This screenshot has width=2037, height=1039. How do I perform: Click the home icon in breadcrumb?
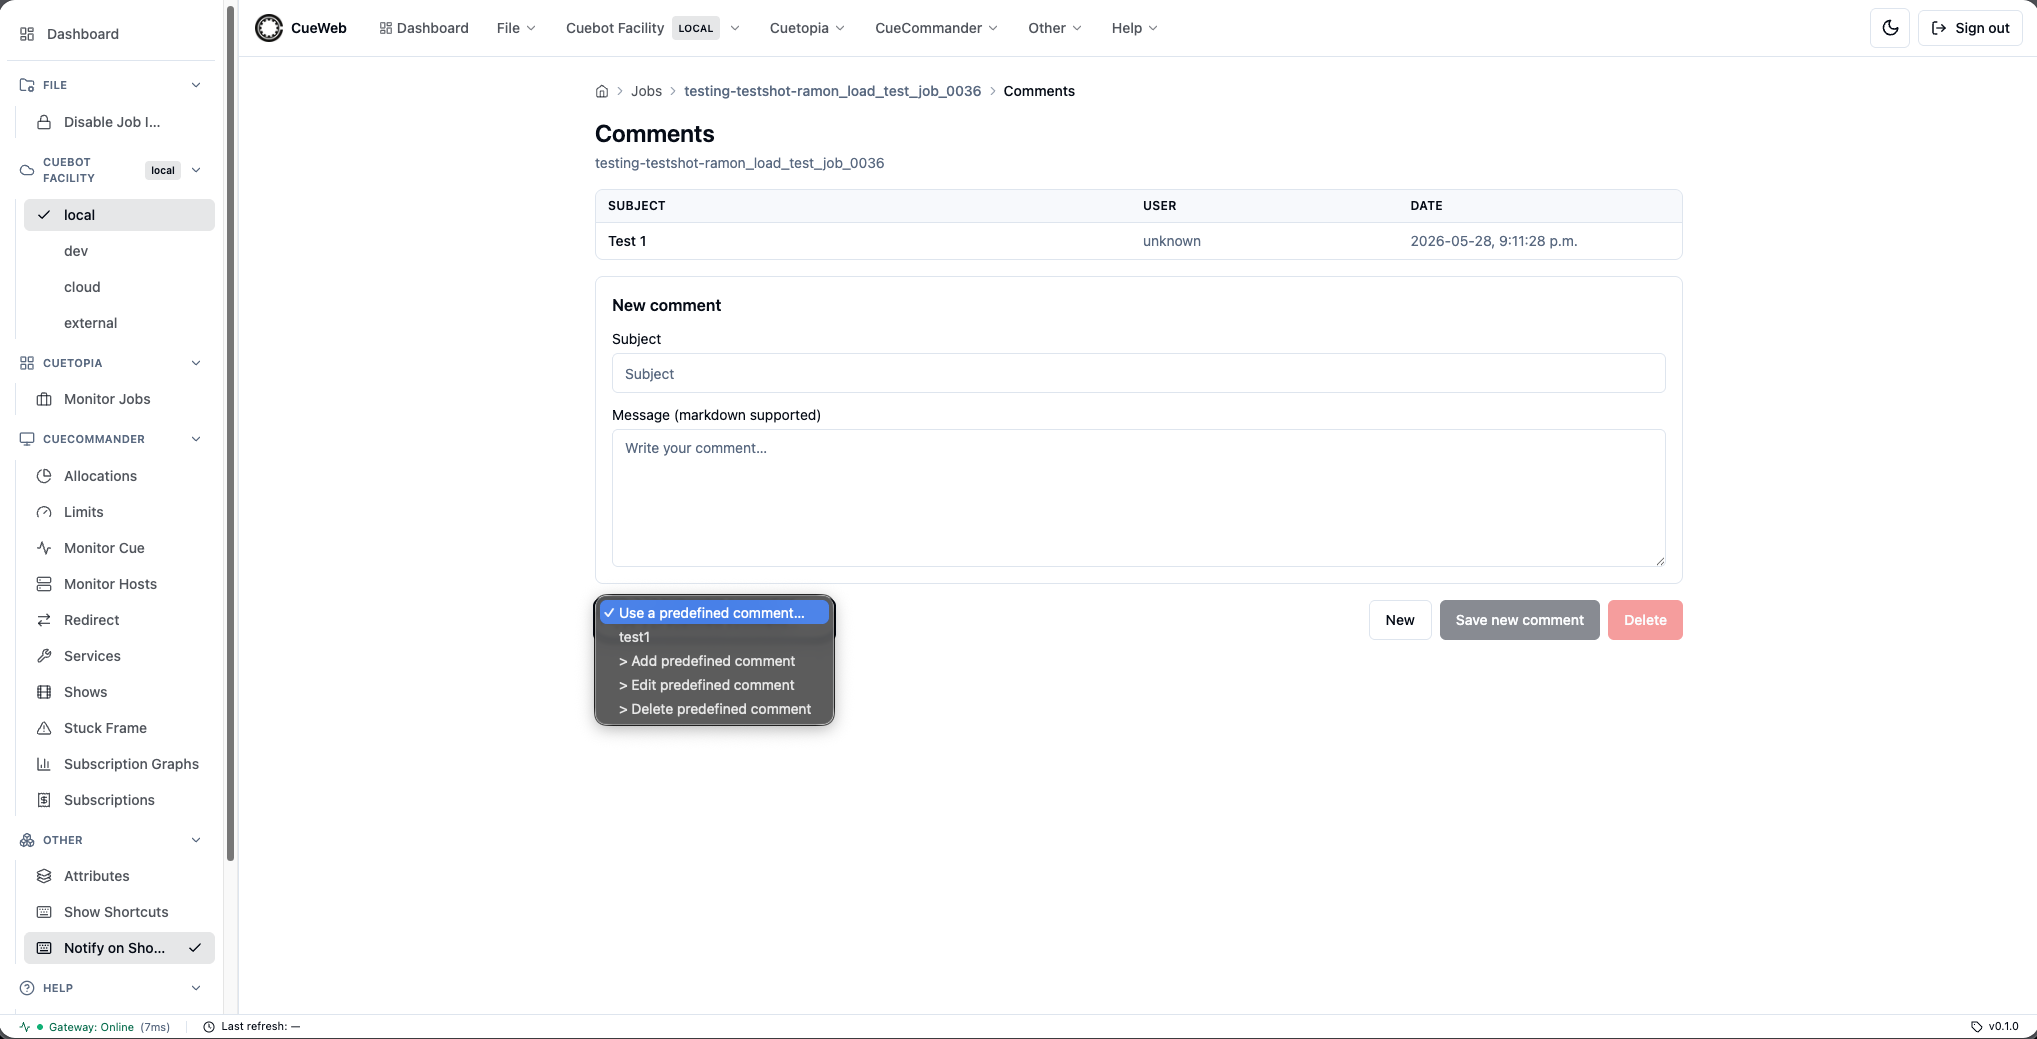pyautogui.click(x=602, y=91)
